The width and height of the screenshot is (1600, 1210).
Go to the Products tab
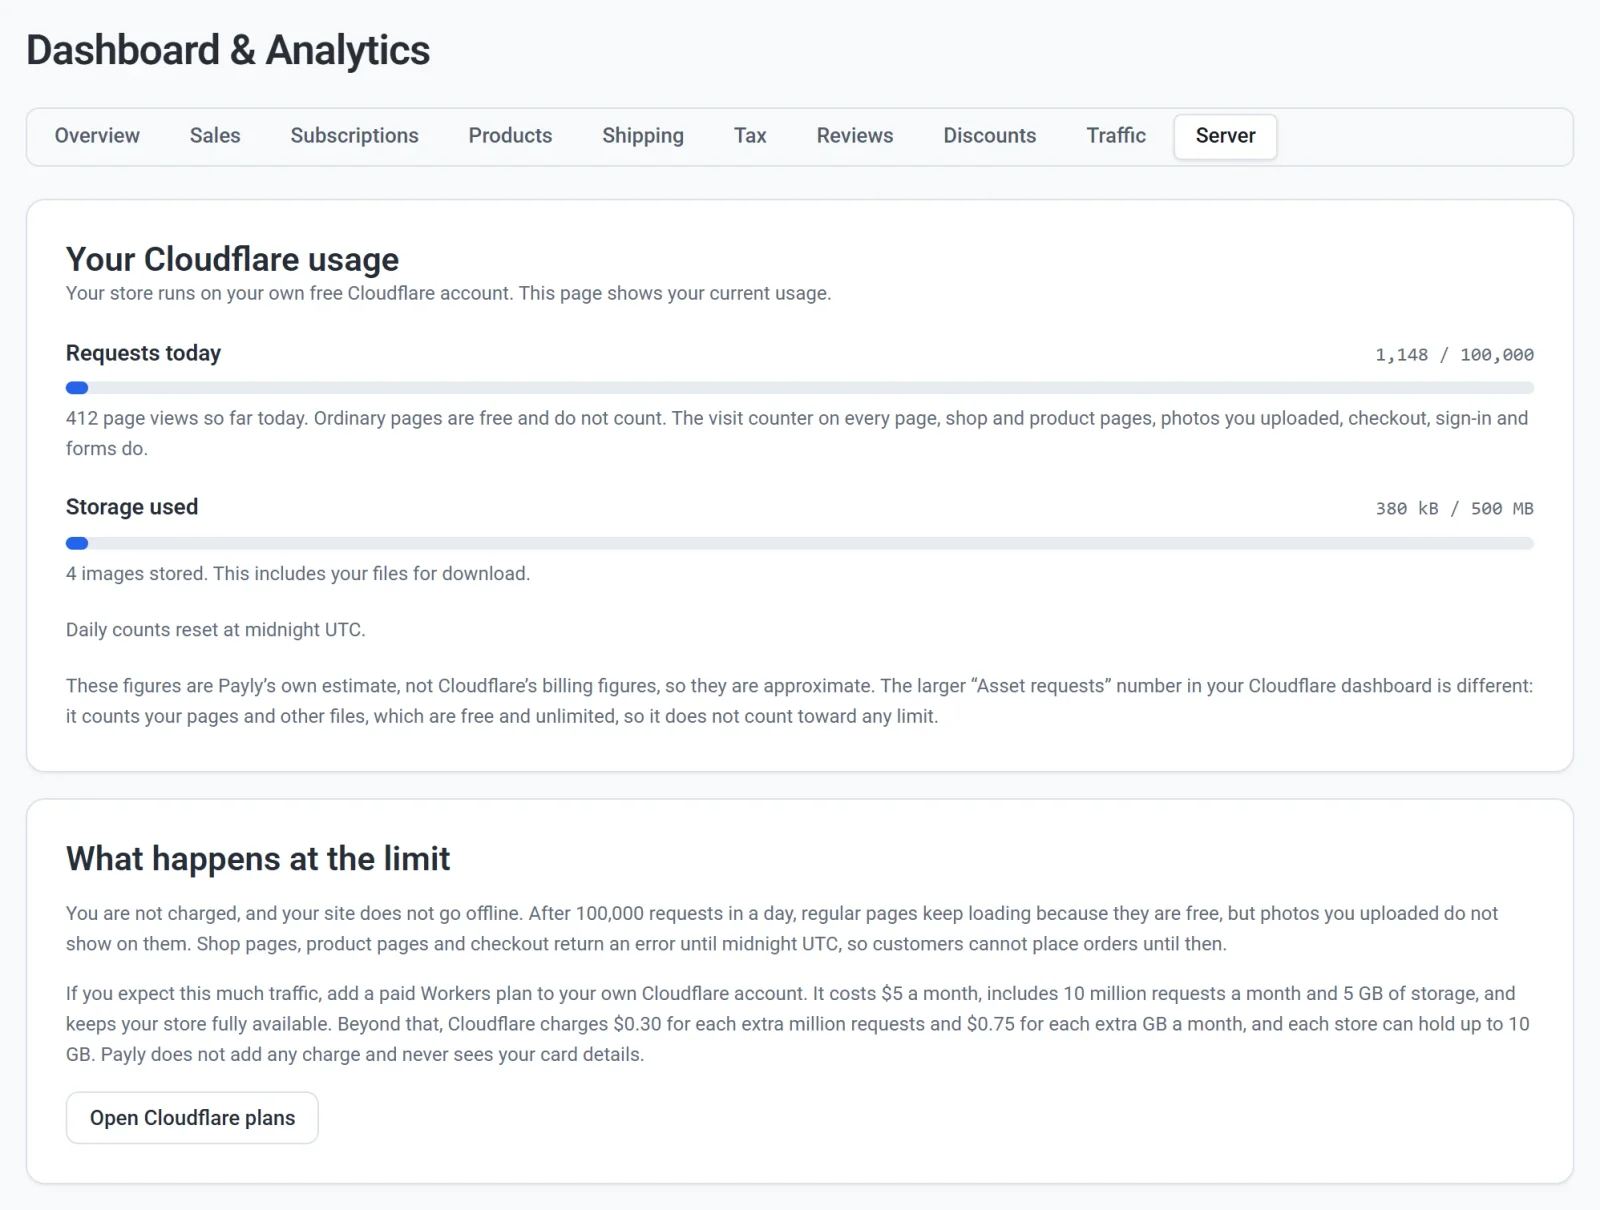(510, 136)
